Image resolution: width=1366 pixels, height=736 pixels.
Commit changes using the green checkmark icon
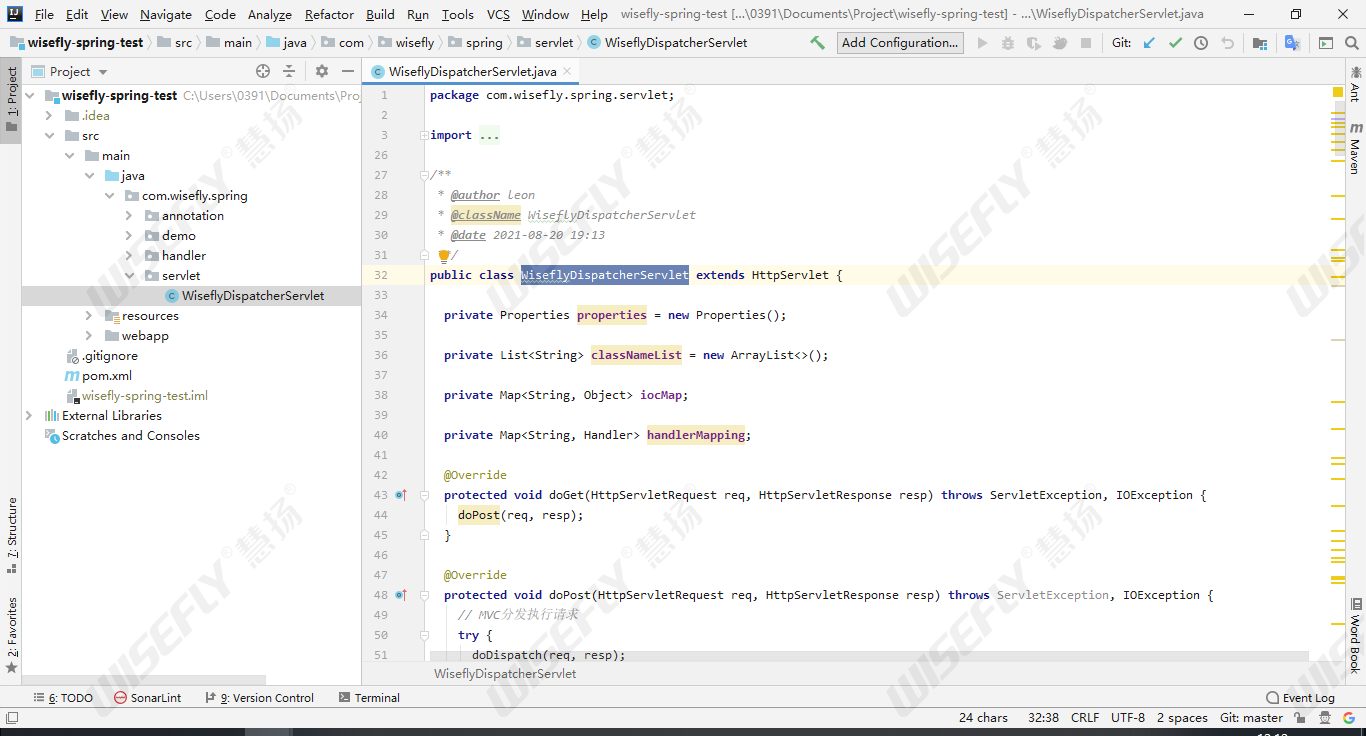tap(1175, 43)
